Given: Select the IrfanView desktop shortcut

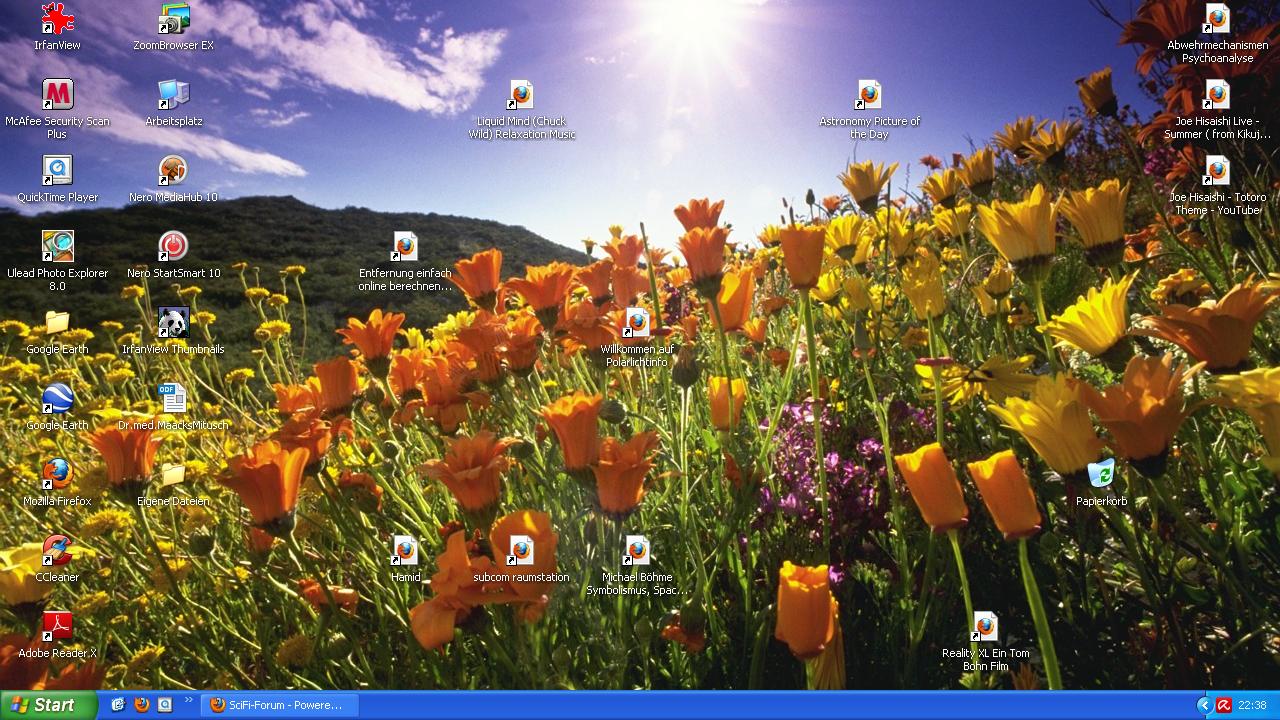Looking at the screenshot, I should [x=57, y=20].
